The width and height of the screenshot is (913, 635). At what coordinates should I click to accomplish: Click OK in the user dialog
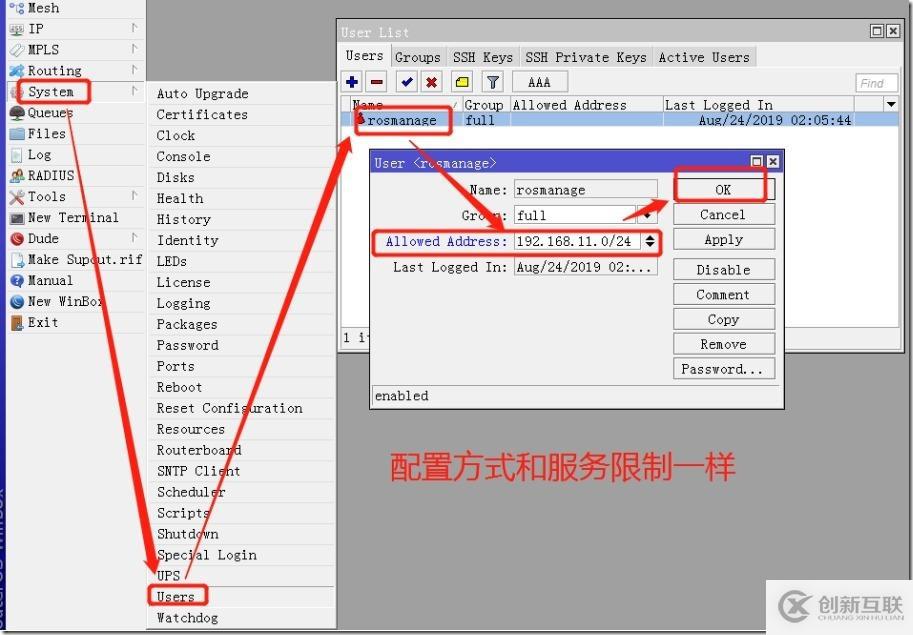point(724,190)
